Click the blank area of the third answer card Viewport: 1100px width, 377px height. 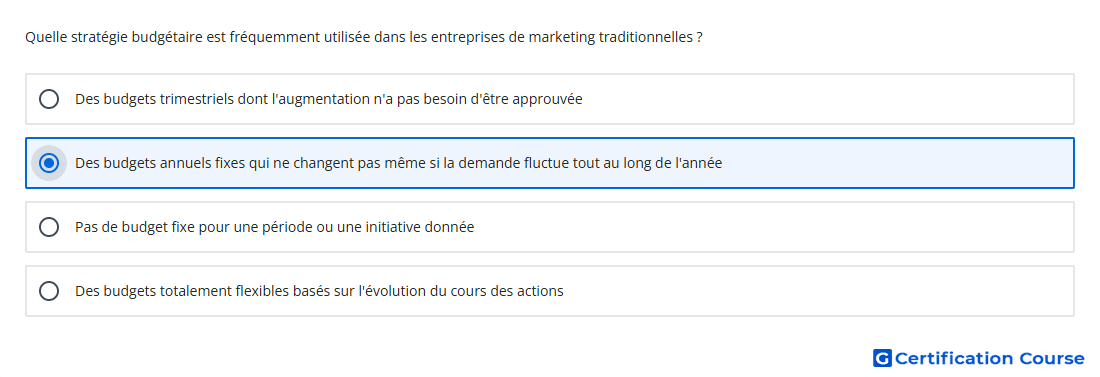[x=772, y=227]
